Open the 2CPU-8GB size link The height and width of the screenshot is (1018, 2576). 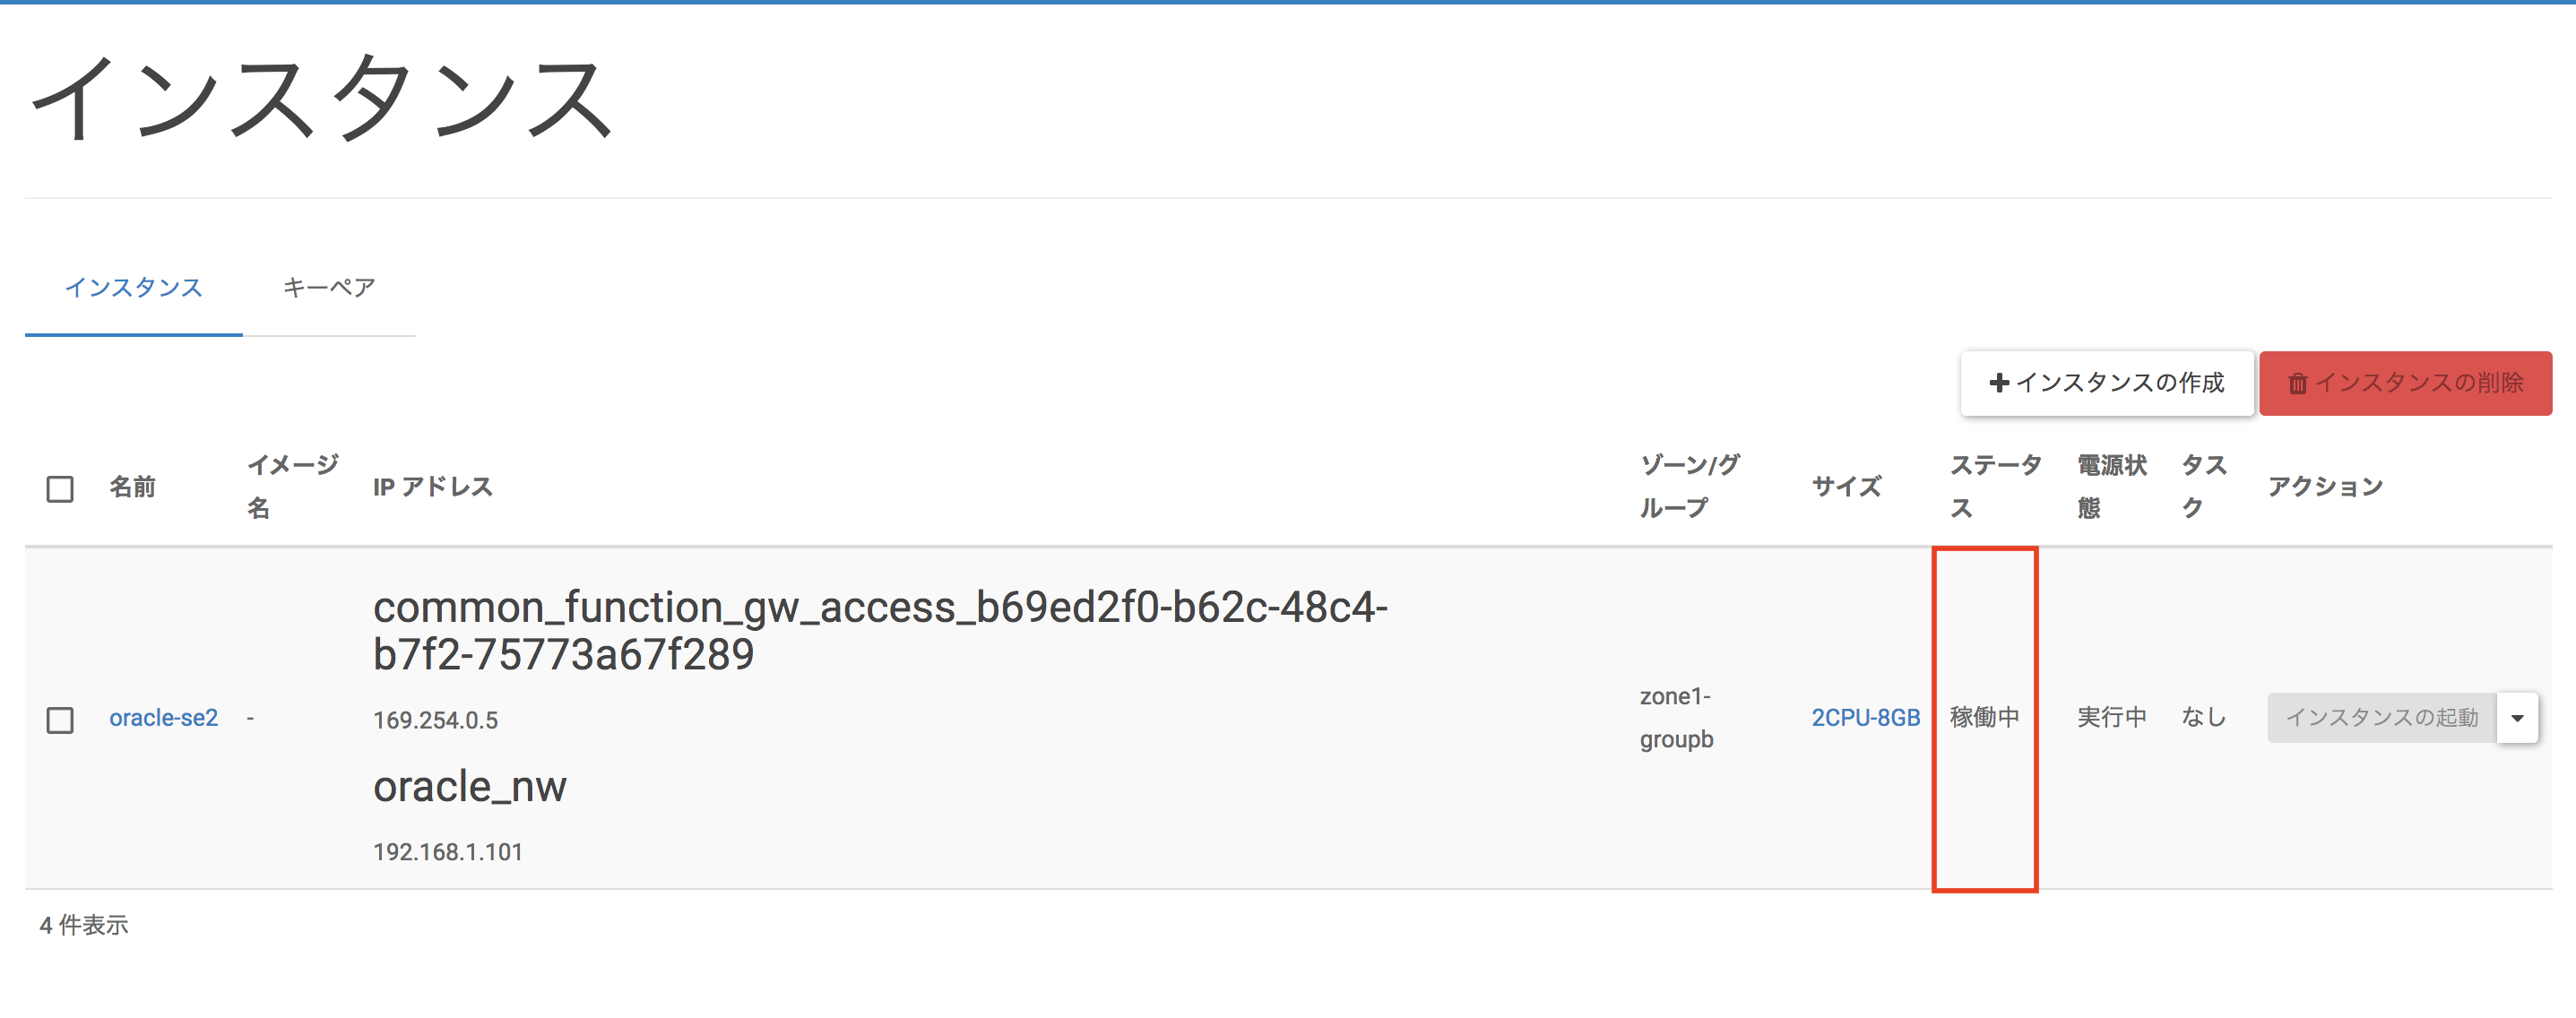(x=1865, y=718)
